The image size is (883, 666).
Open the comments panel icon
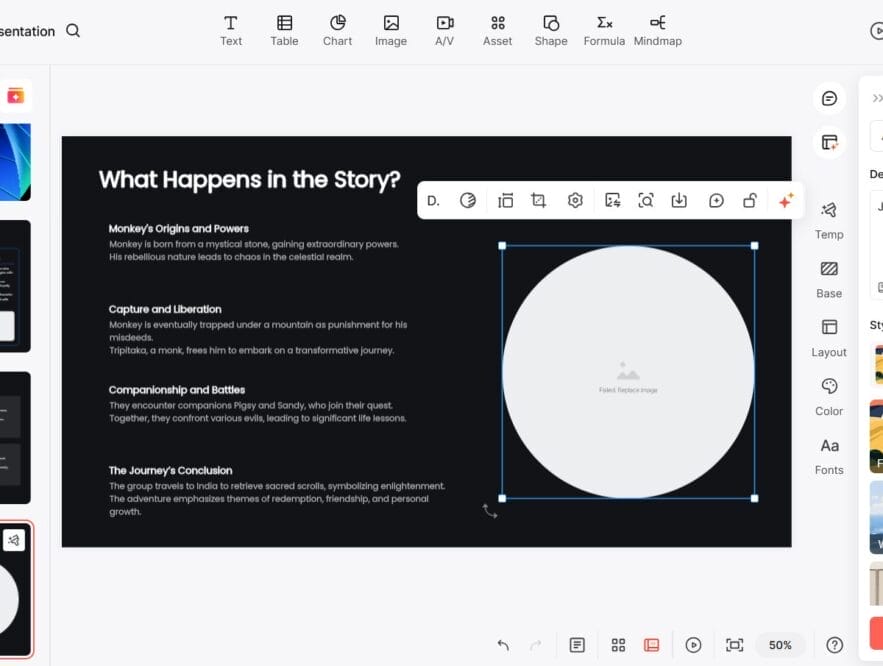click(829, 98)
